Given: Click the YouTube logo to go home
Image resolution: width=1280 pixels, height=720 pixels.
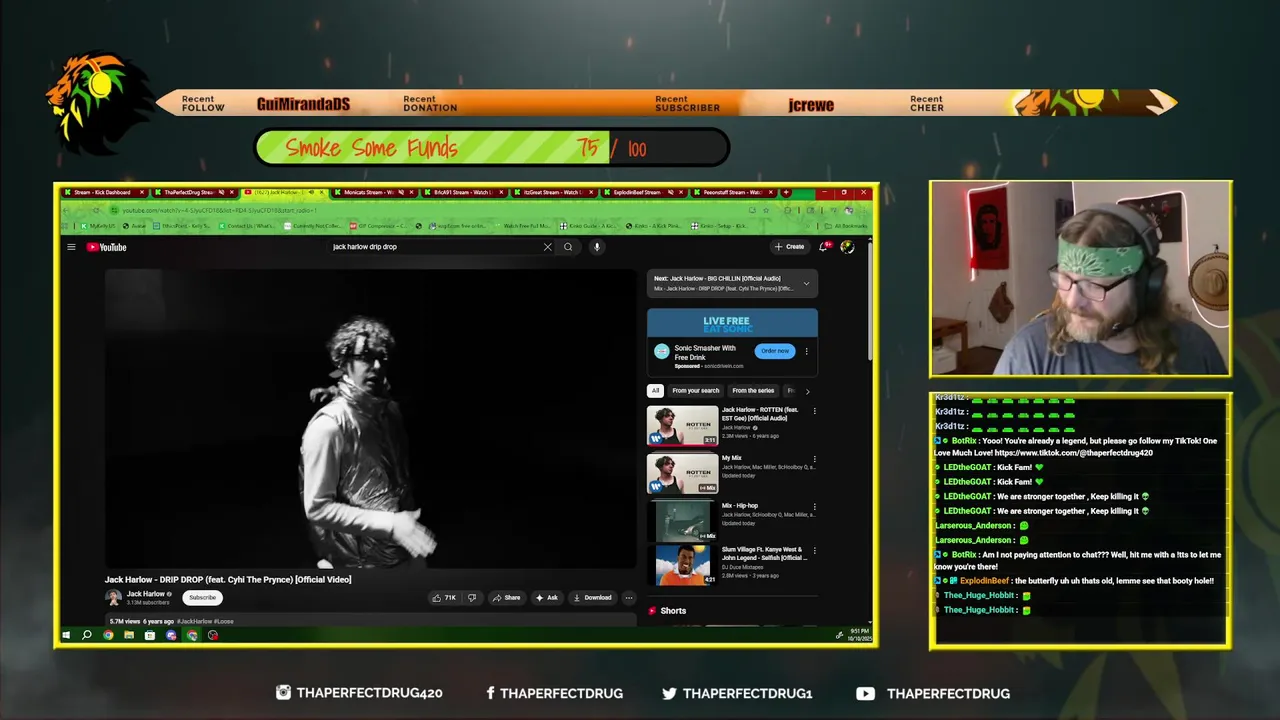Looking at the screenshot, I should click(106, 247).
